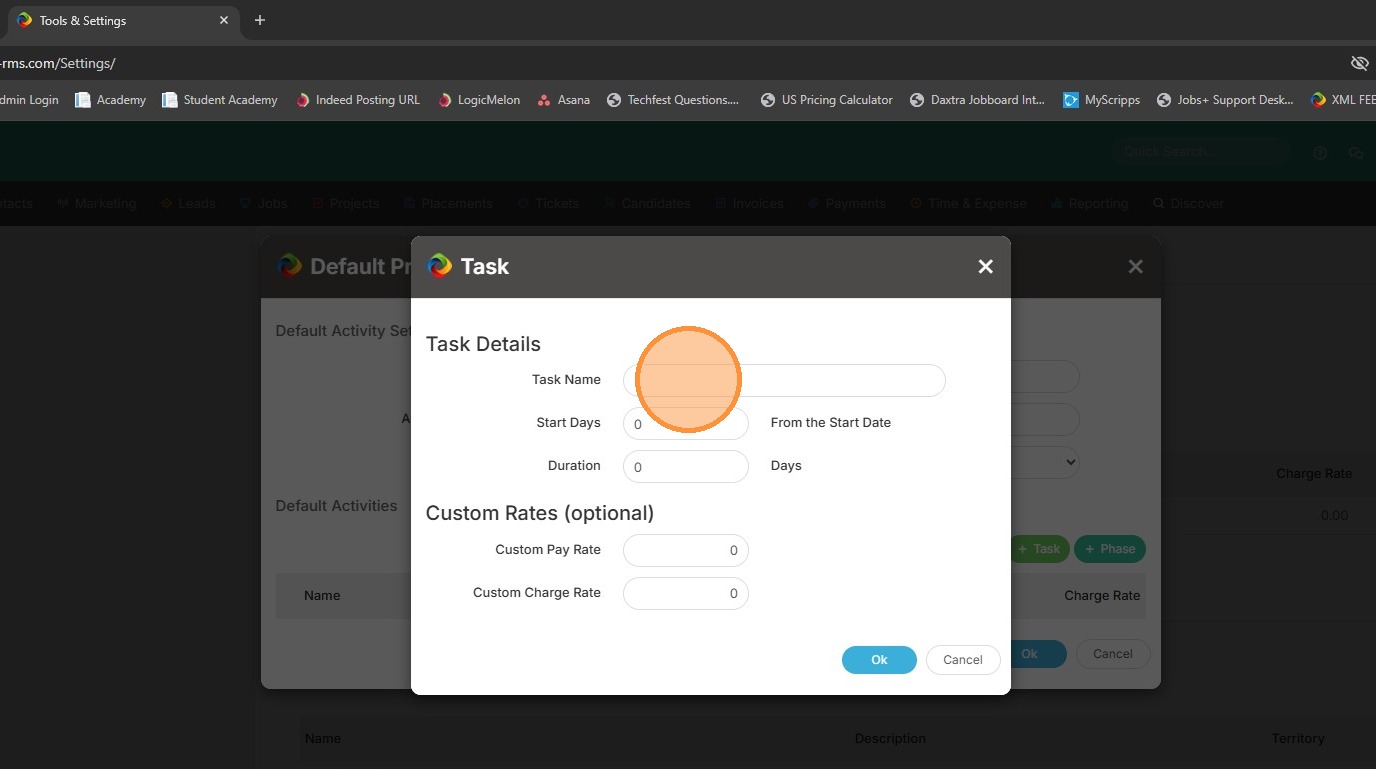Open the Marketing menu

point(96,203)
